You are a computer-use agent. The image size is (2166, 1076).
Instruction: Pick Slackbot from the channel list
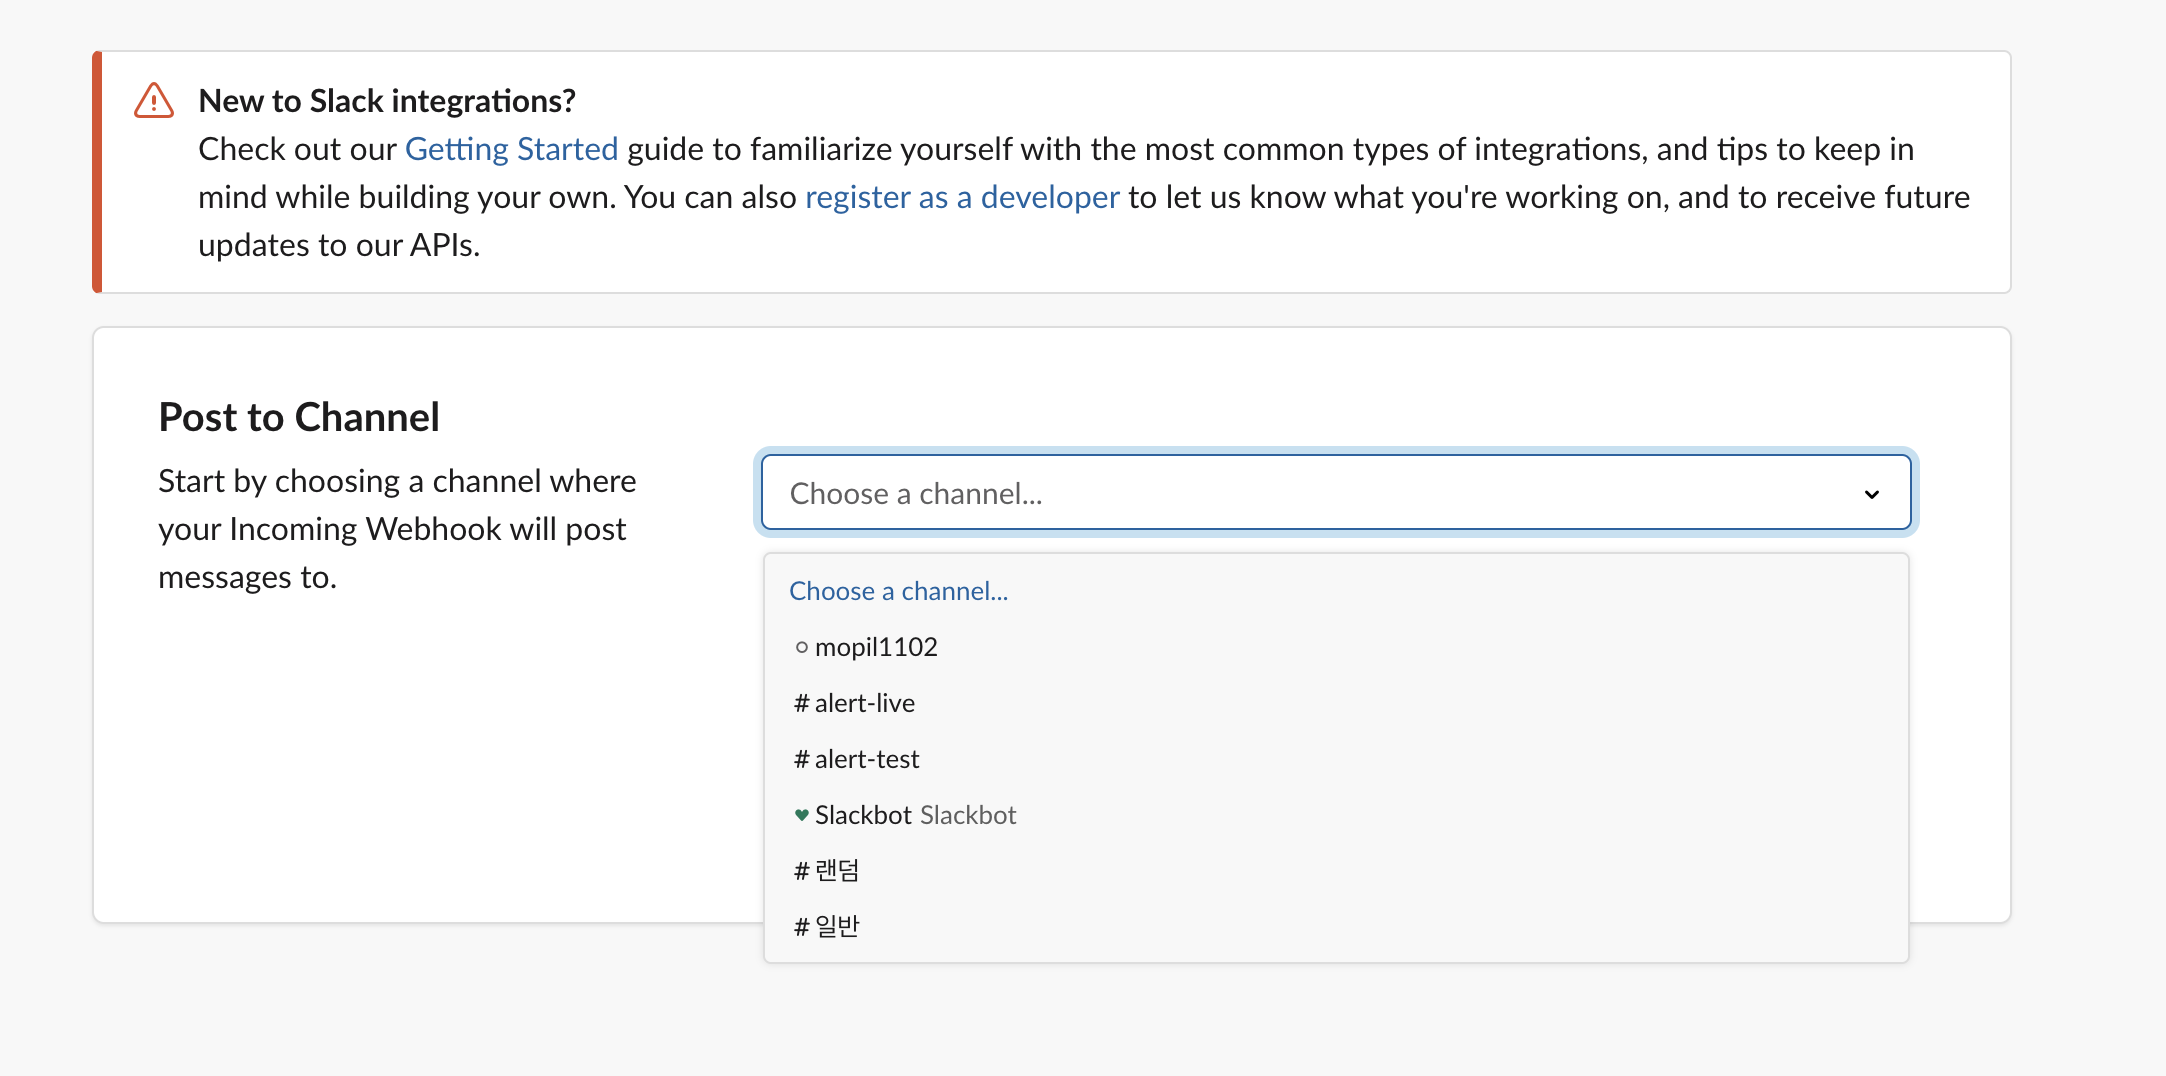1336,815
